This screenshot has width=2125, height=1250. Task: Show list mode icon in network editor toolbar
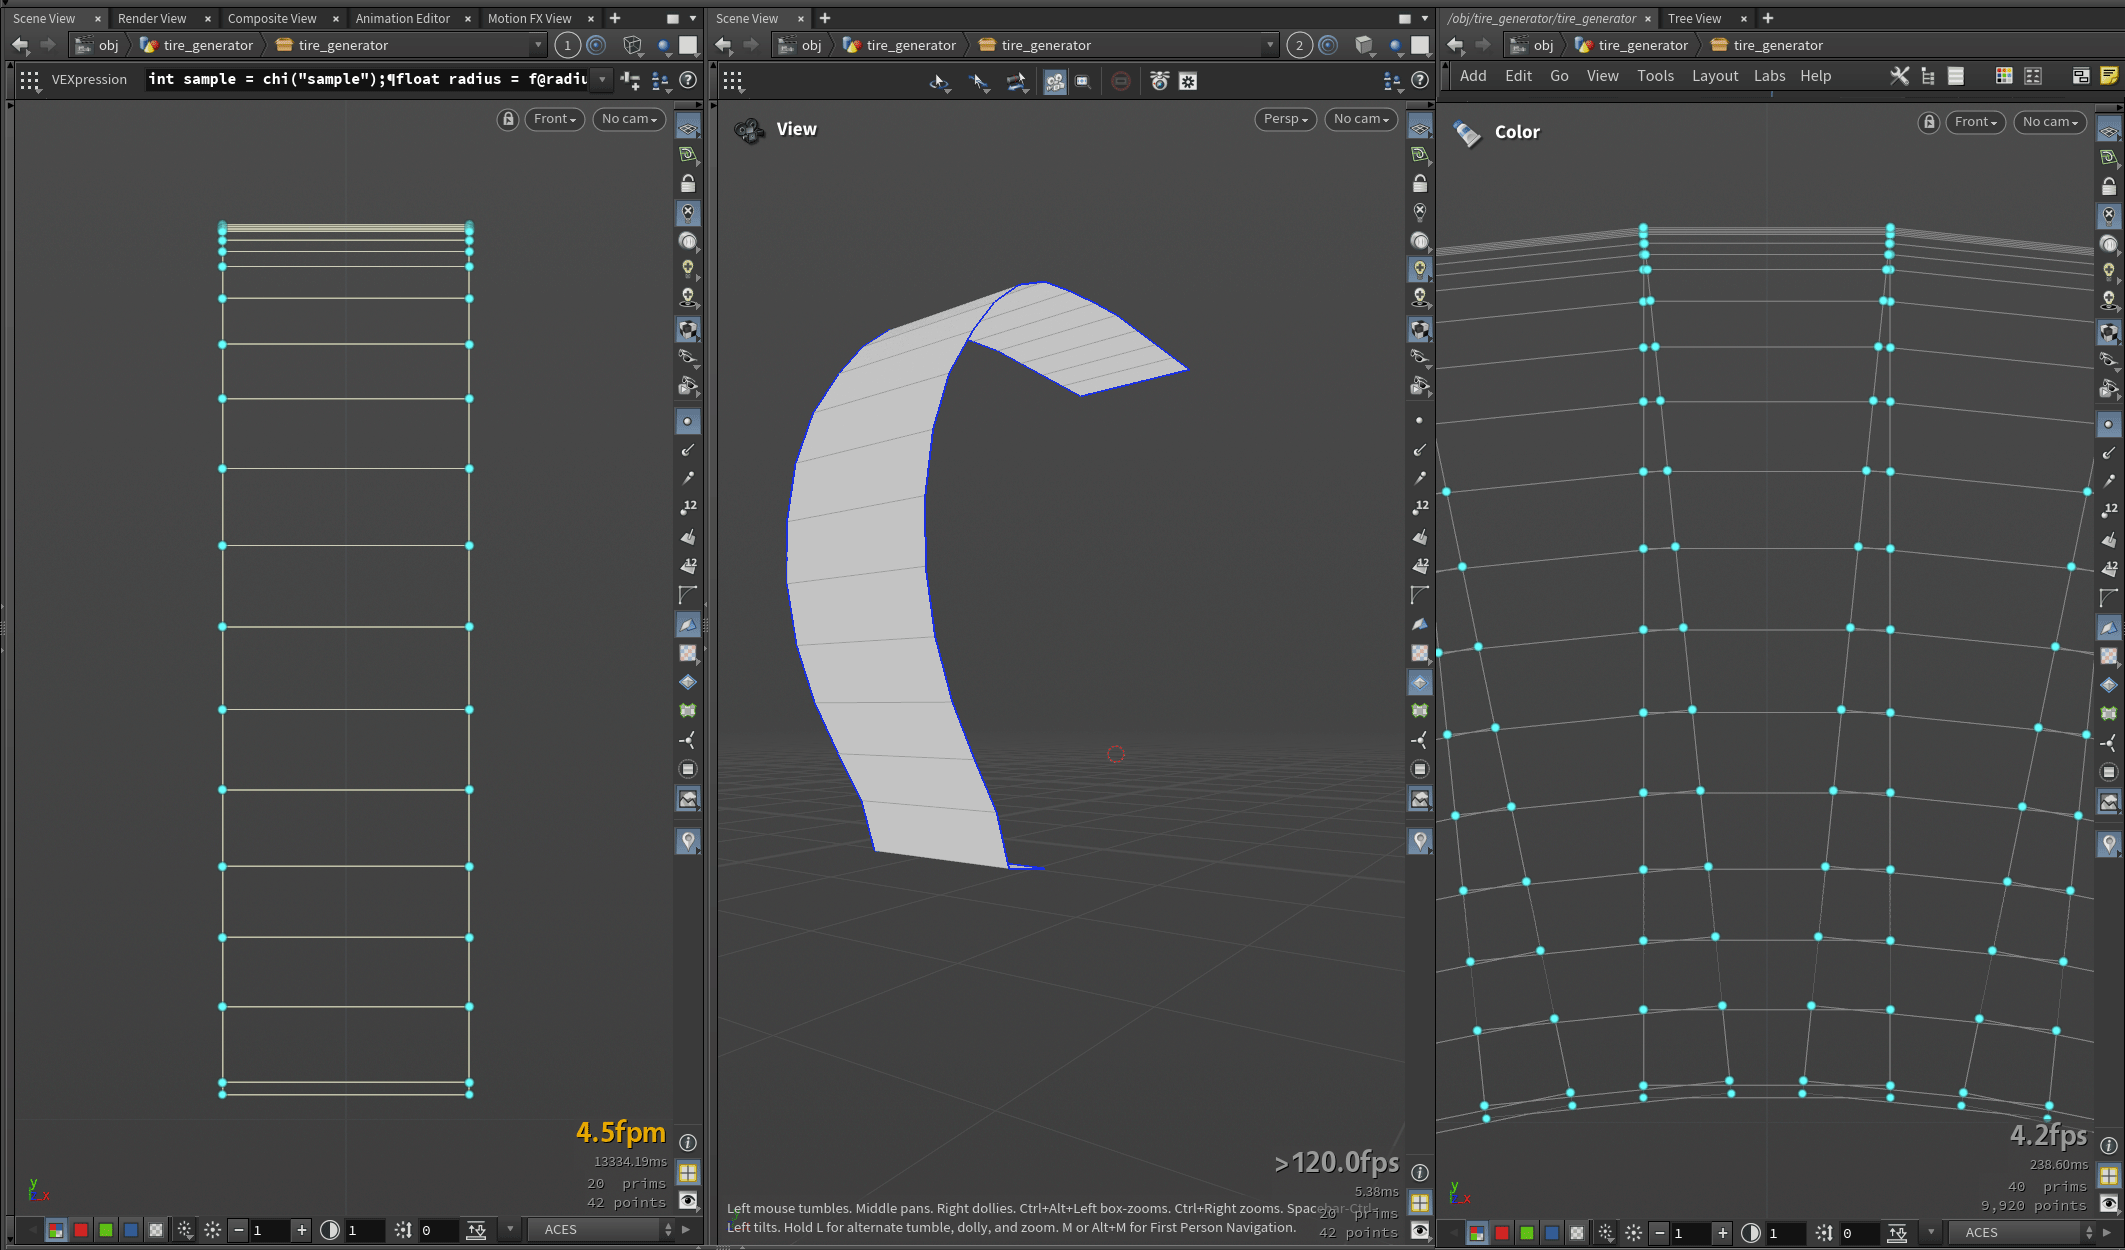[x=1957, y=76]
